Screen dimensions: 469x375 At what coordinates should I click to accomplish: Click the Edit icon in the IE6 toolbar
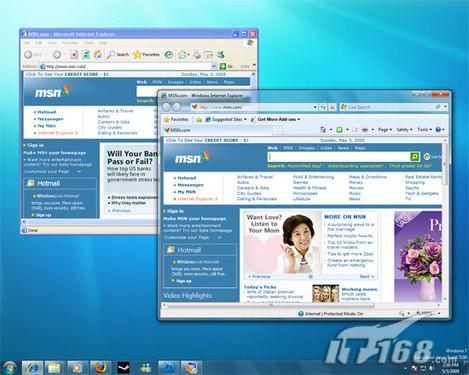(x=208, y=55)
